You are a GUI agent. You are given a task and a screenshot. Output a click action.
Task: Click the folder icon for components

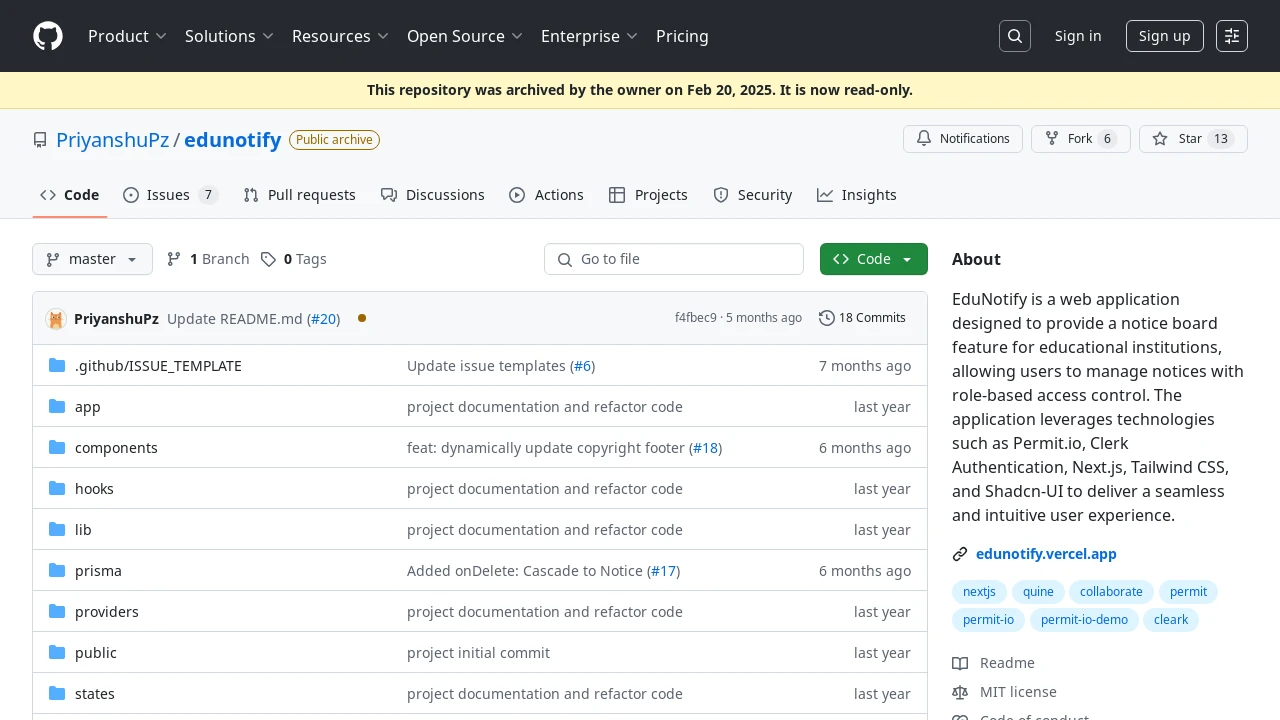pos(57,447)
